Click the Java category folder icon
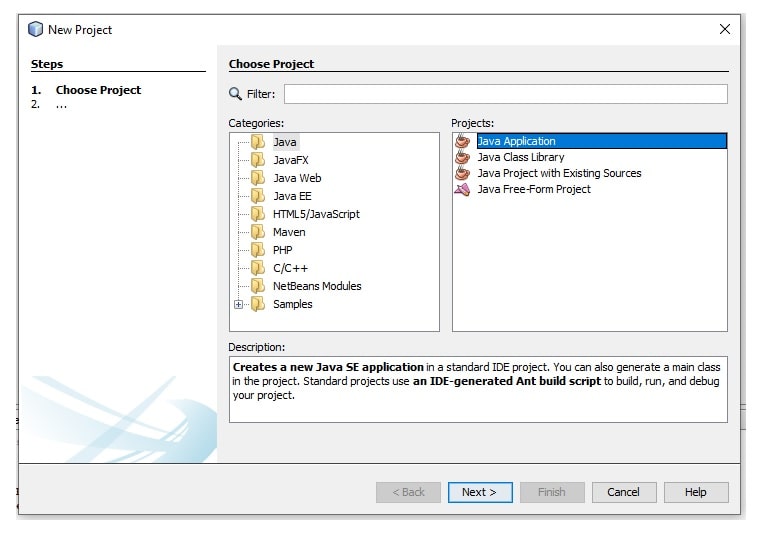This screenshot has height=538, width=769. (x=258, y=142)
